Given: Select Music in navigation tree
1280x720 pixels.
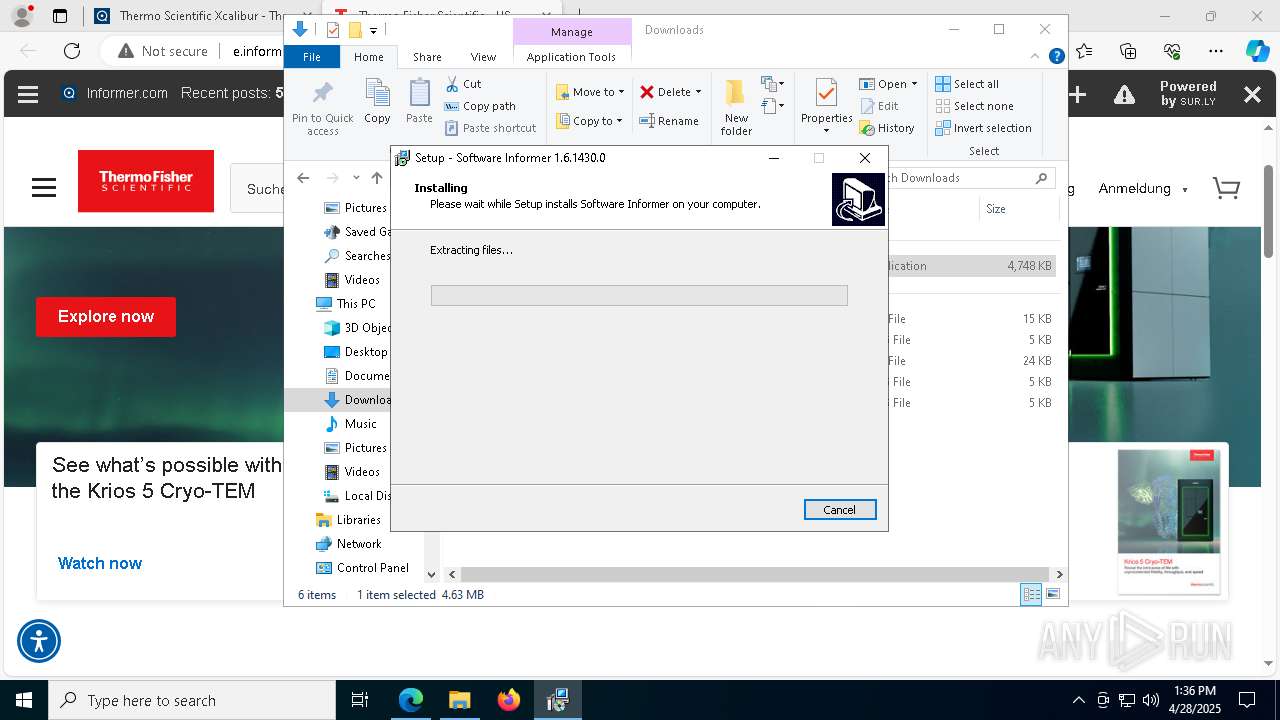Looking at the screenshot, I should tap(350, 424).
